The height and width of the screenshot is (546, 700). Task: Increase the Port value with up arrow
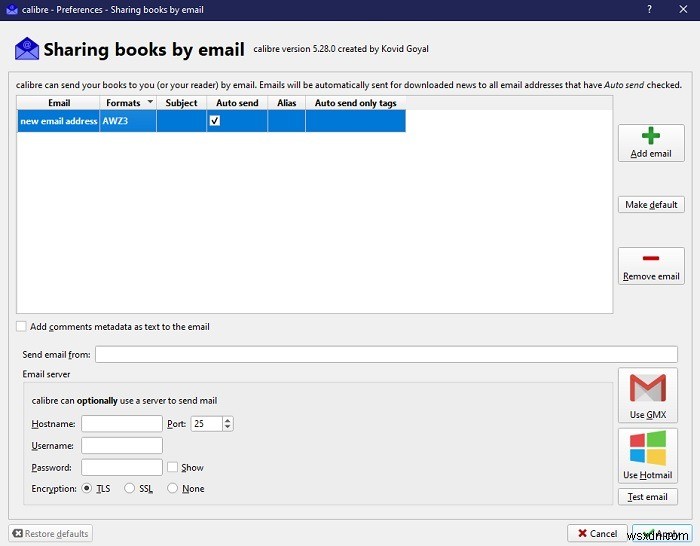point(228,420)
